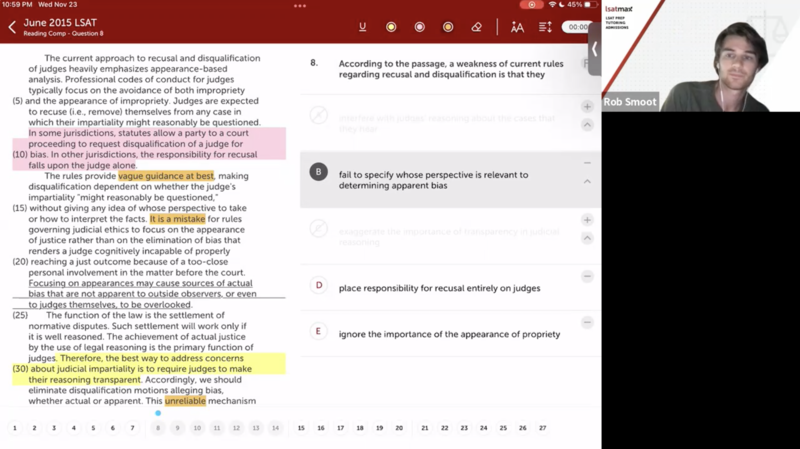Deselect answer choice B
The image size is (800, 449).
pos(319,172)
